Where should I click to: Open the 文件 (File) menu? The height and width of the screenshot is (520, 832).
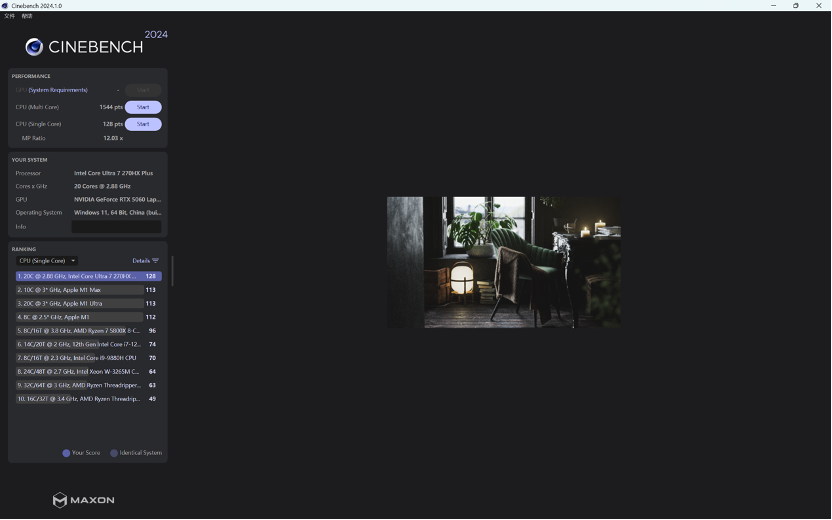[10, 16]
